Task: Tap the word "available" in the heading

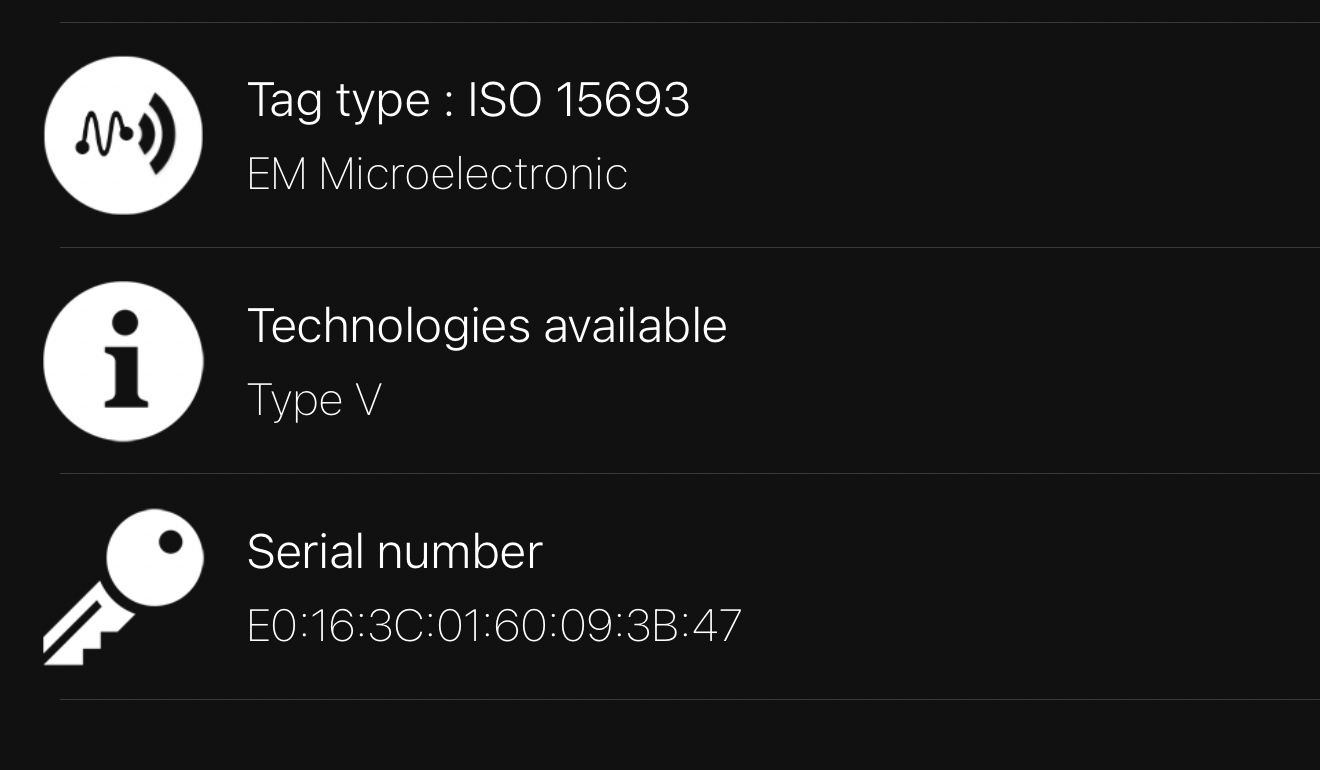Action: 635,326
